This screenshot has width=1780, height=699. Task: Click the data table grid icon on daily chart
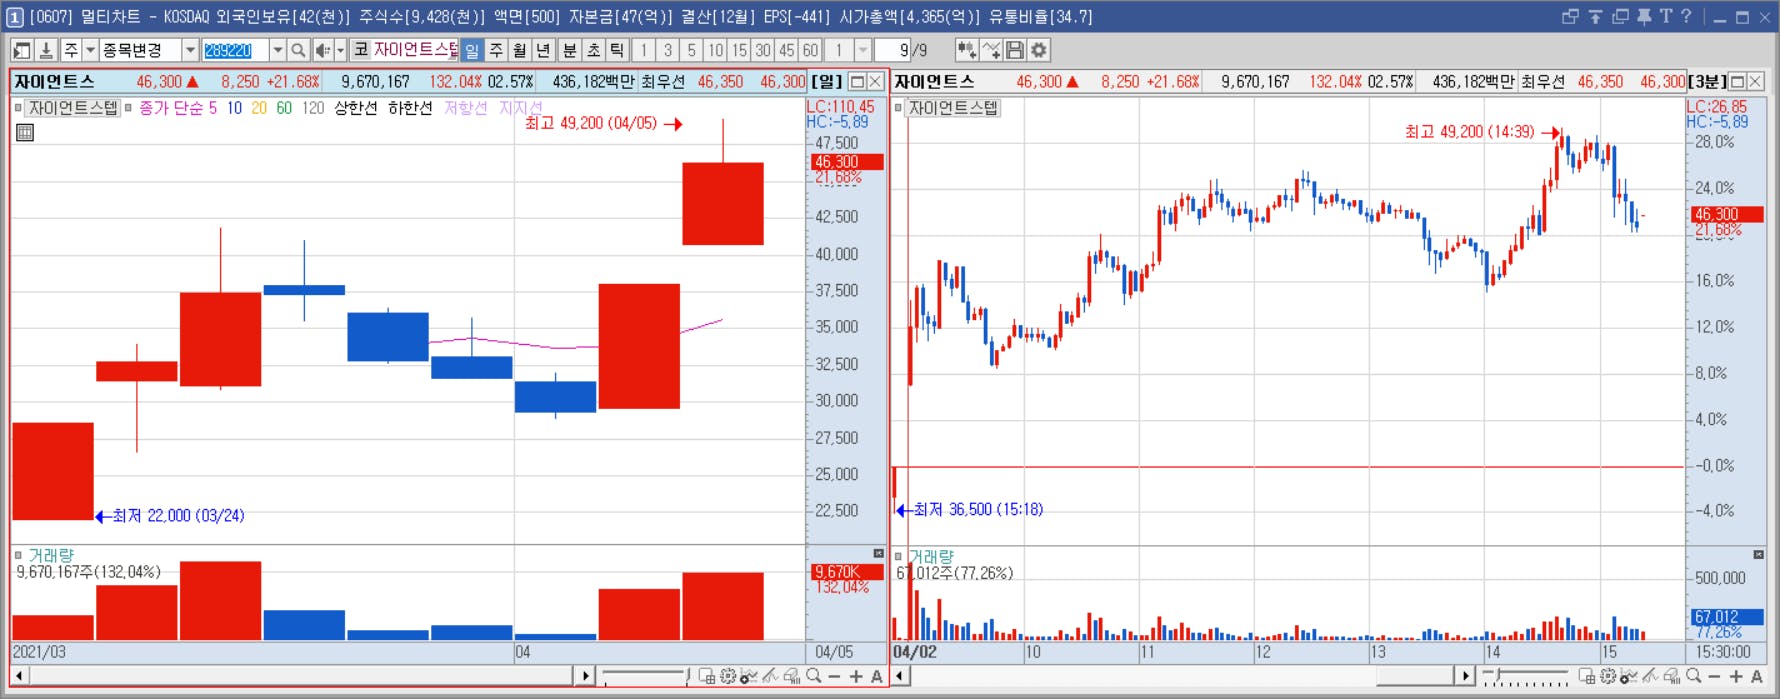[25, 132]
